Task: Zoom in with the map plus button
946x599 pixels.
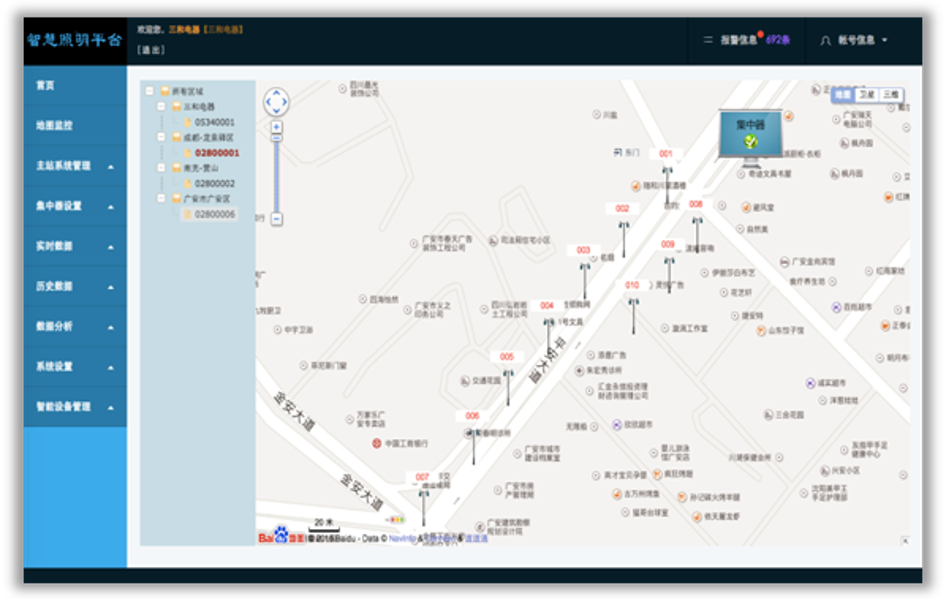Action: (x=276, y=127)
